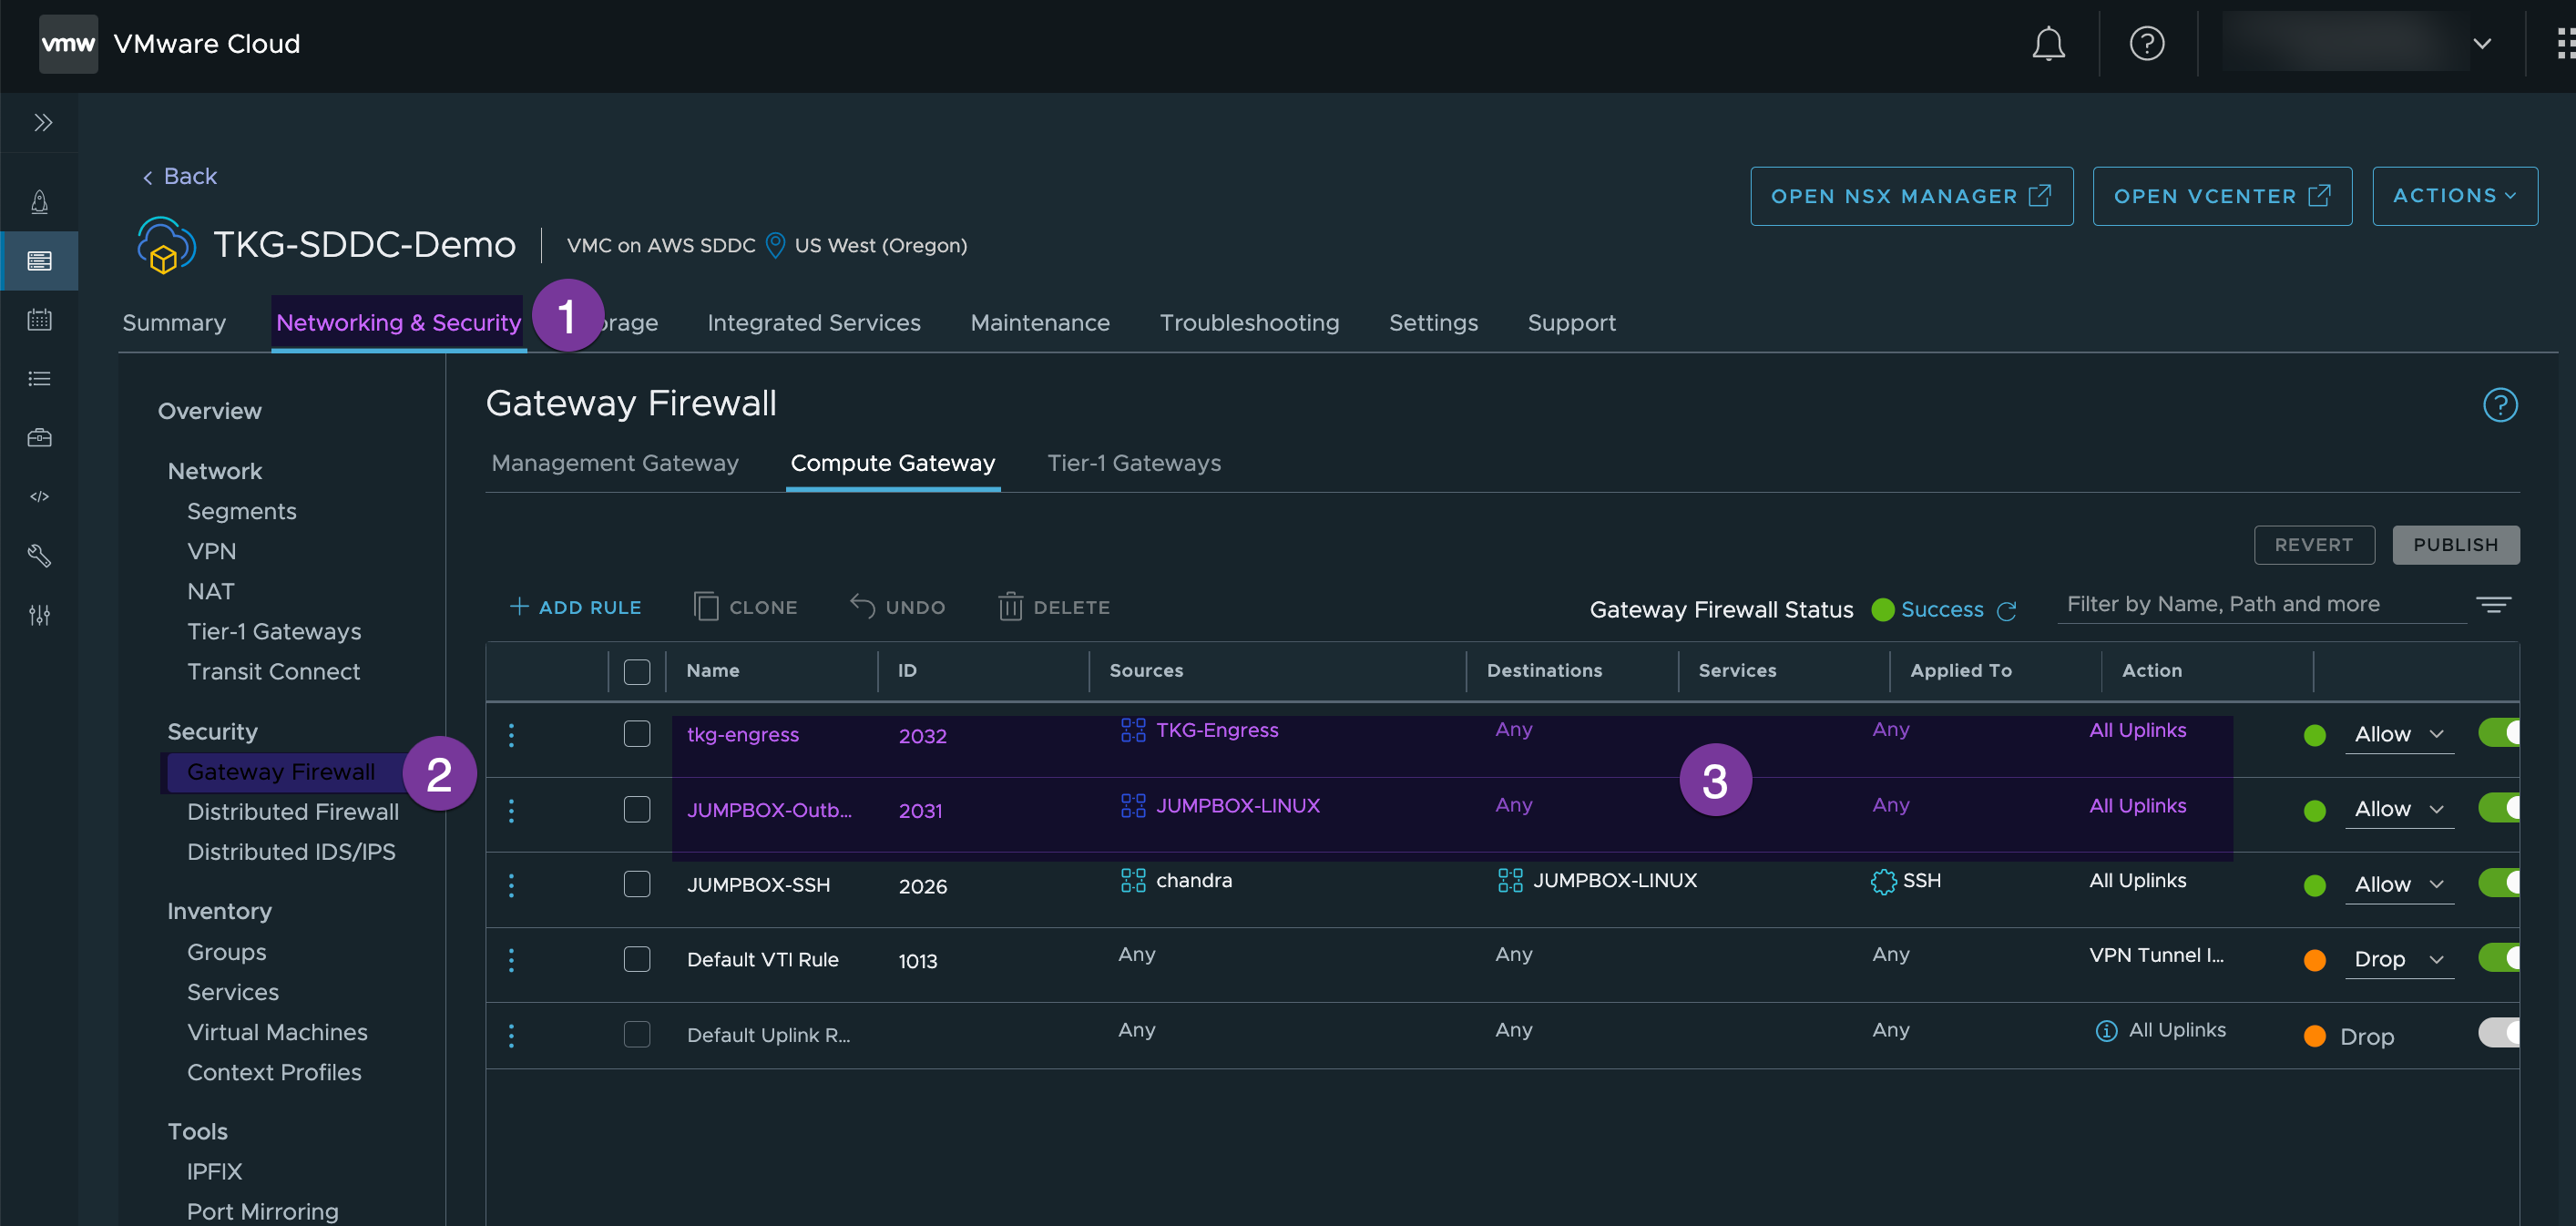Screen dimensions: 2576x1226
Task: Open row menu for Default VTI Rule
Action: coord(511,961)
